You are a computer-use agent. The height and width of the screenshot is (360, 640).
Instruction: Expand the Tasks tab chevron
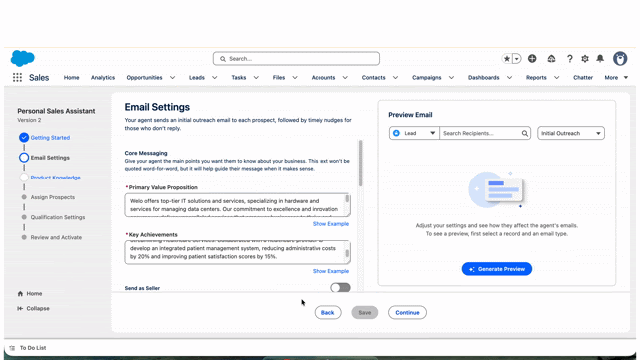coord(256,78)
